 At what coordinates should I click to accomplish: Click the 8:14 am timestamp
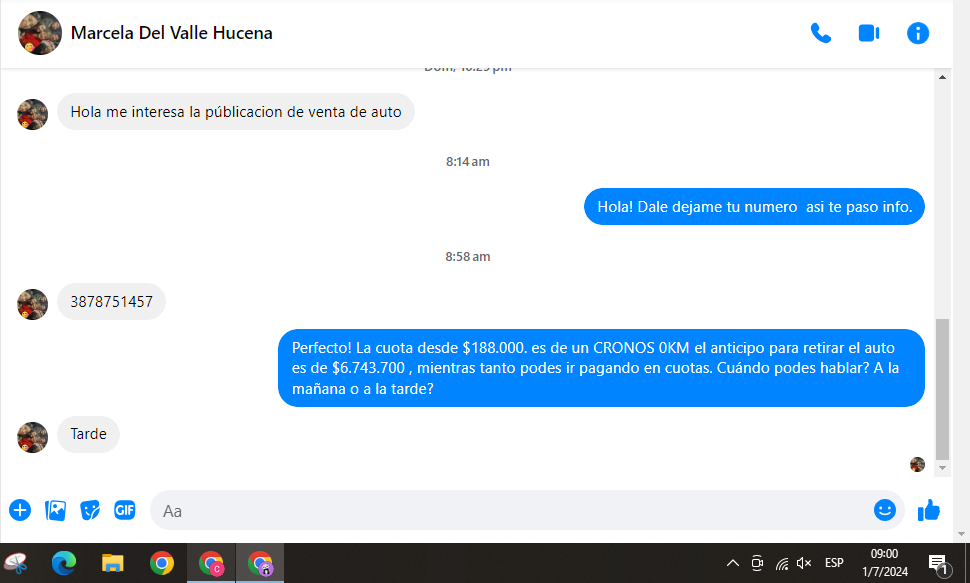468,162
